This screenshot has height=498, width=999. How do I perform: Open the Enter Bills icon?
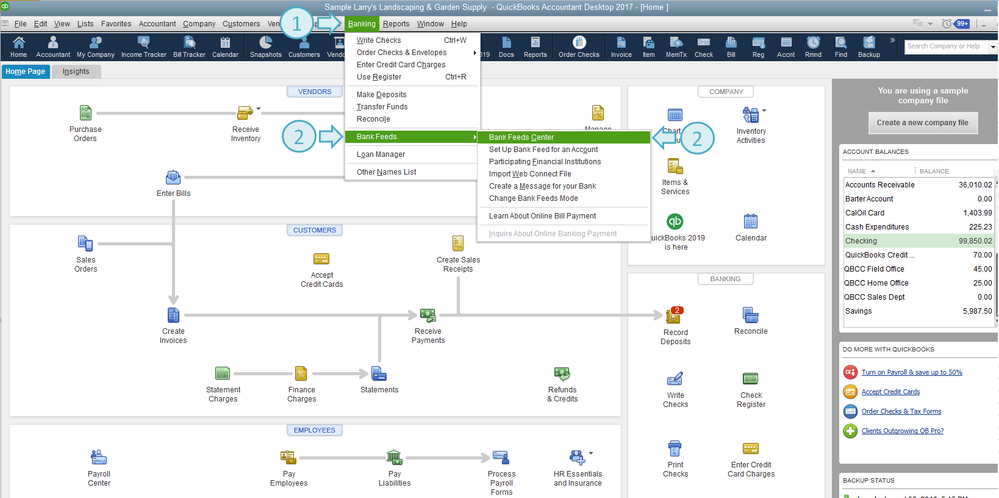point(173,178)
